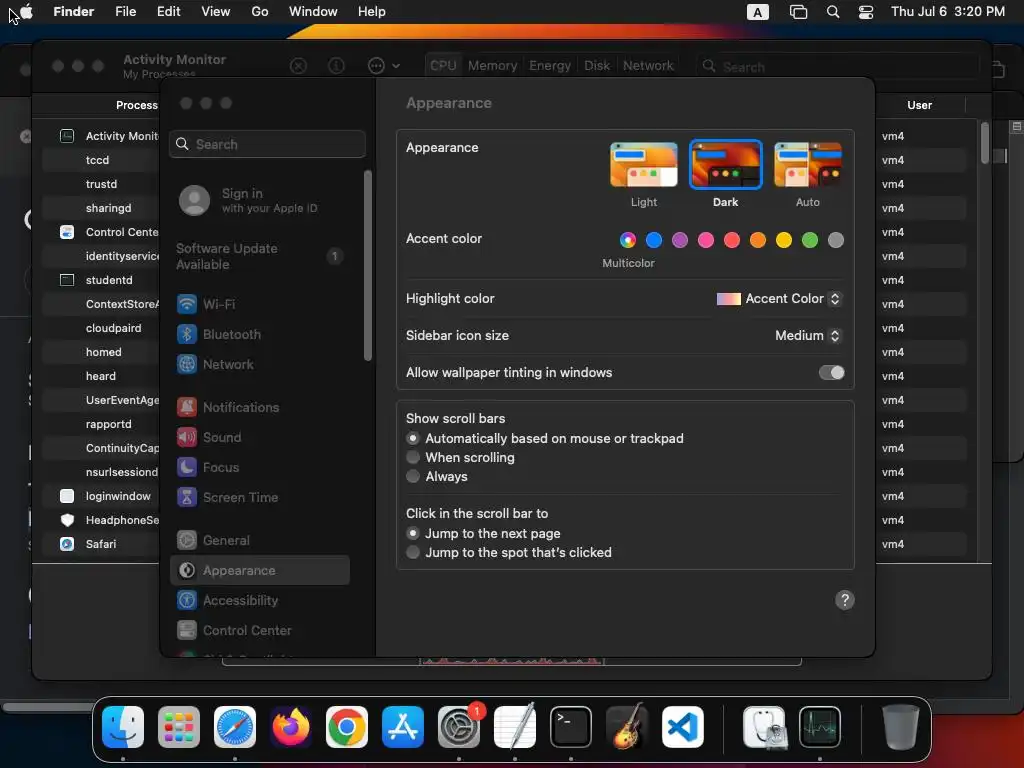Click the help question mark button
This screenshot has width=1024, height=768.
click(x=844, y=600)
